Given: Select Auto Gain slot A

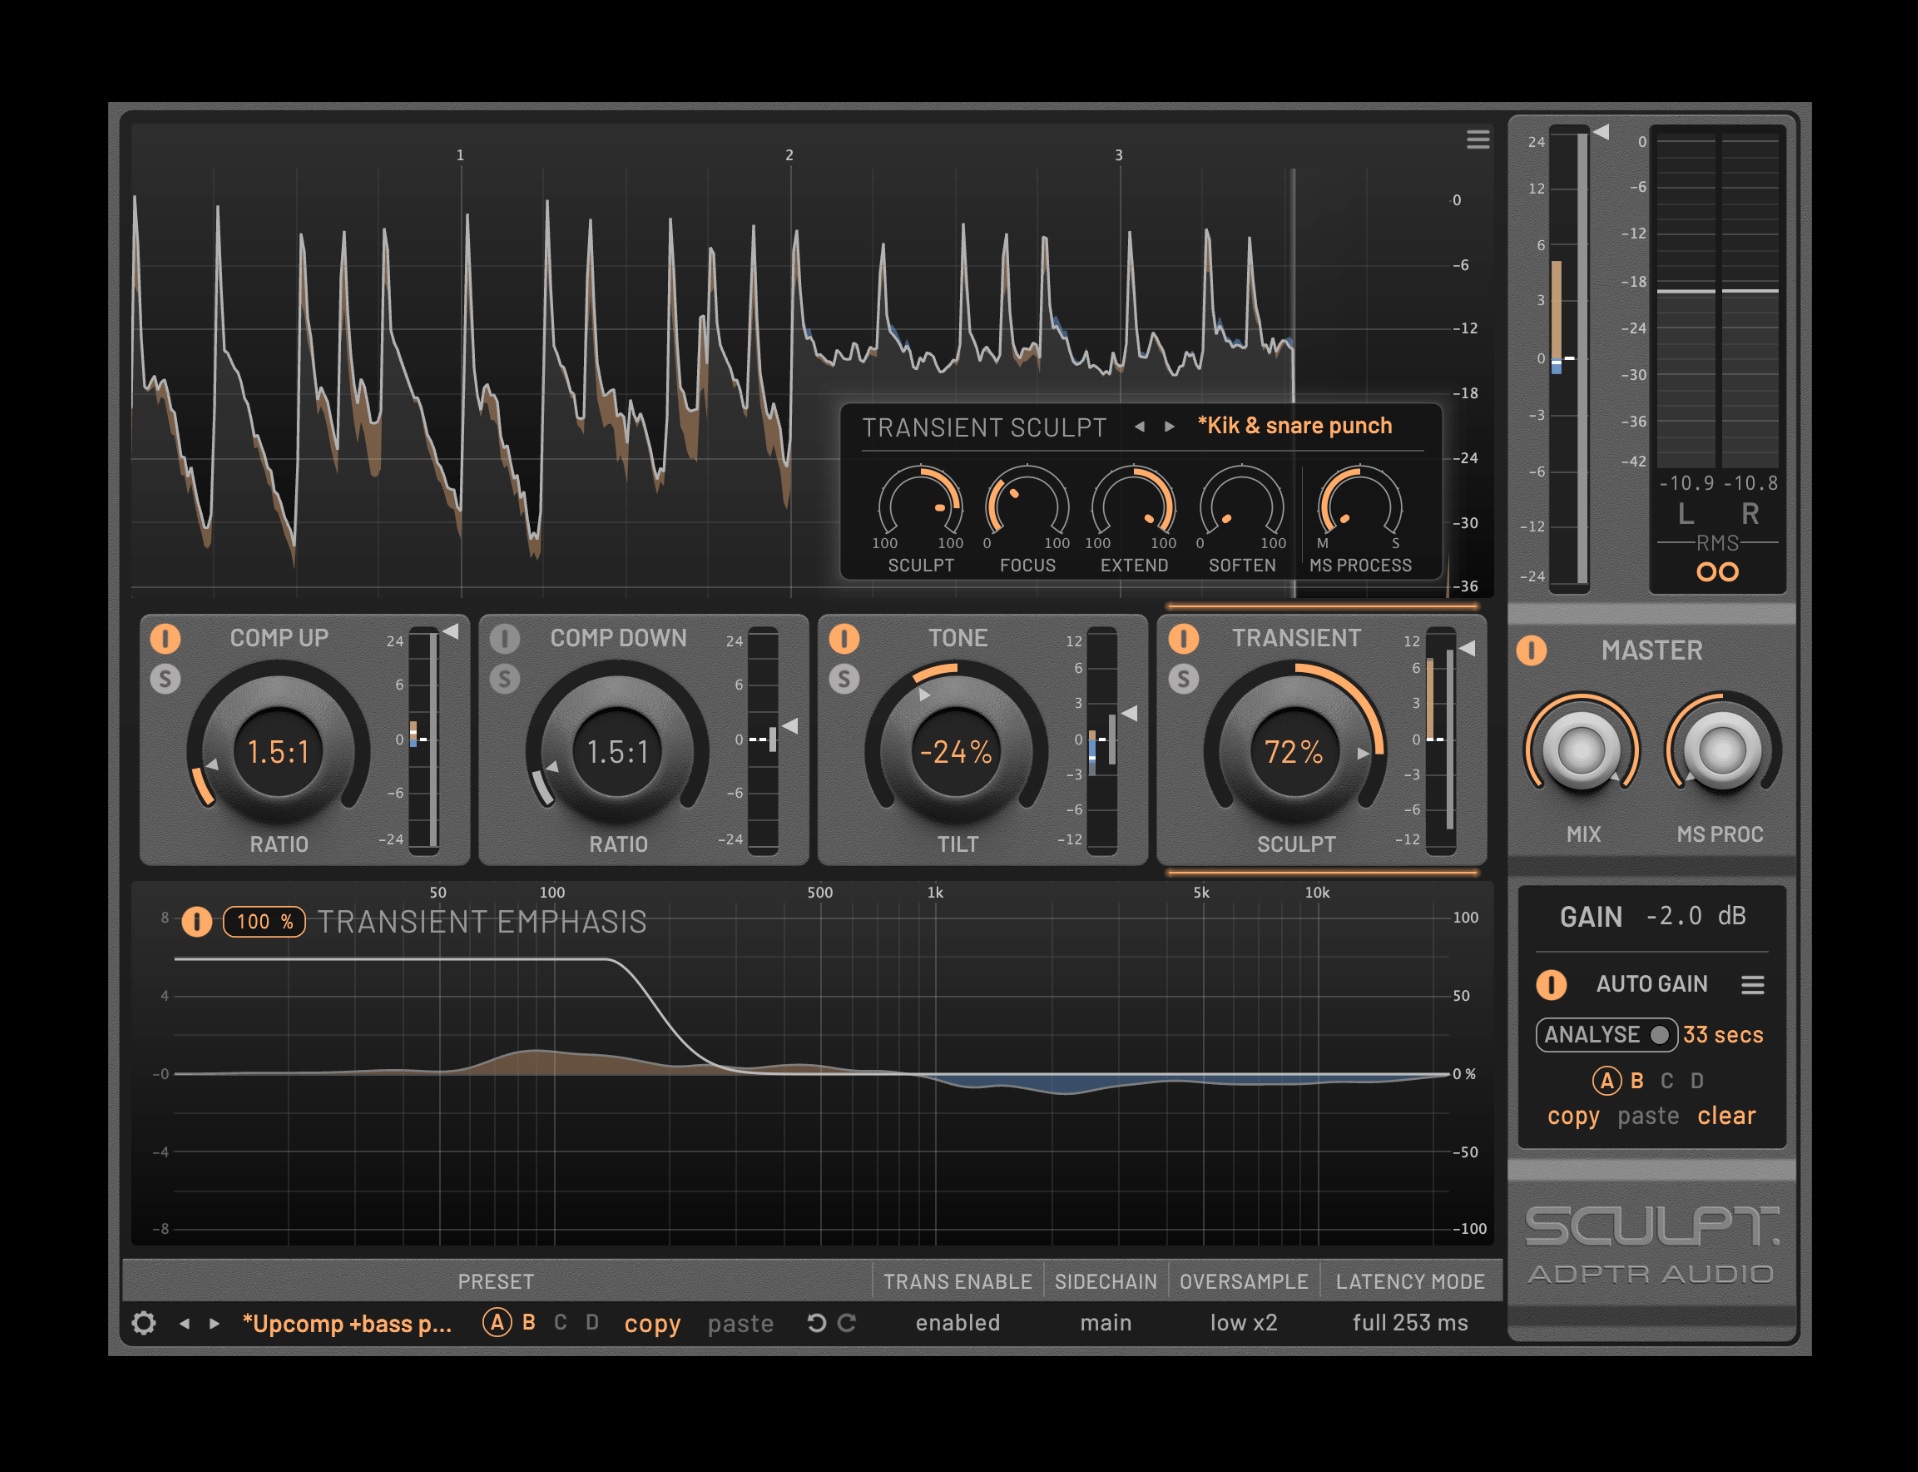Looking at the screenshot, I should (x=1606, y=1081).
